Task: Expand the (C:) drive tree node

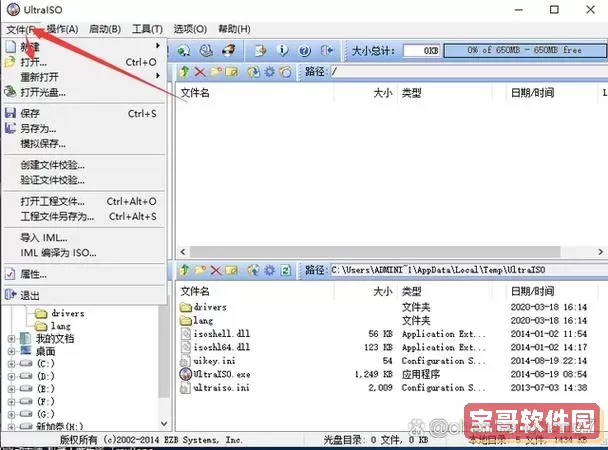Action: tap(12, 366)
